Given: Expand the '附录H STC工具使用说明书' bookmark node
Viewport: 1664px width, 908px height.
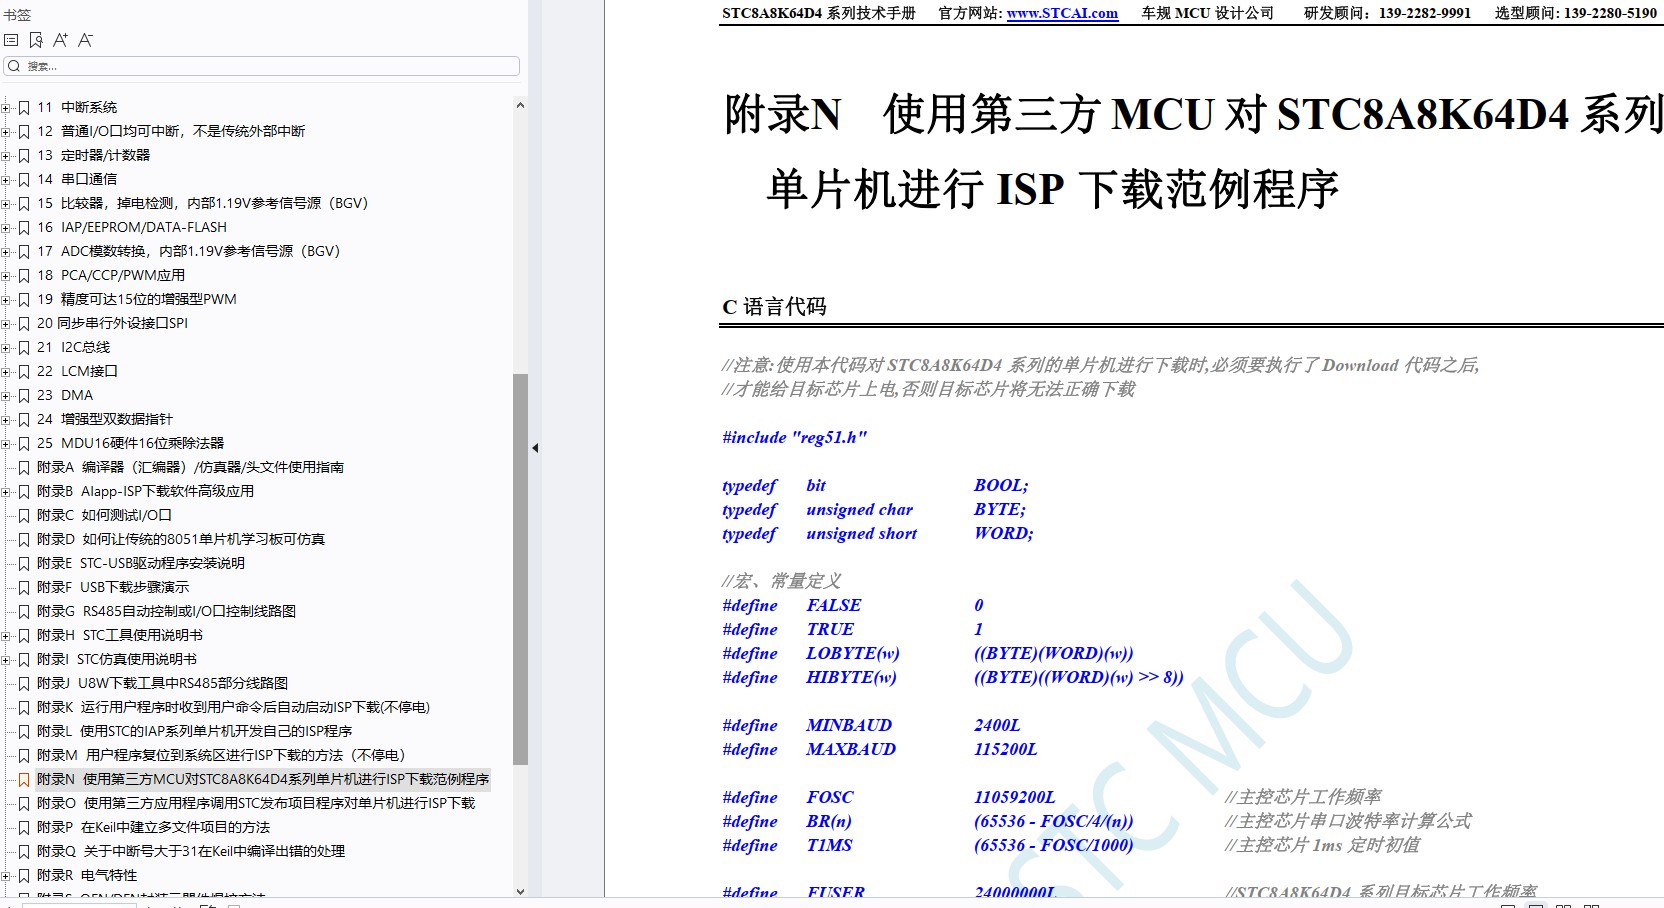Looking at the screenshot, I should click(6, 635).
